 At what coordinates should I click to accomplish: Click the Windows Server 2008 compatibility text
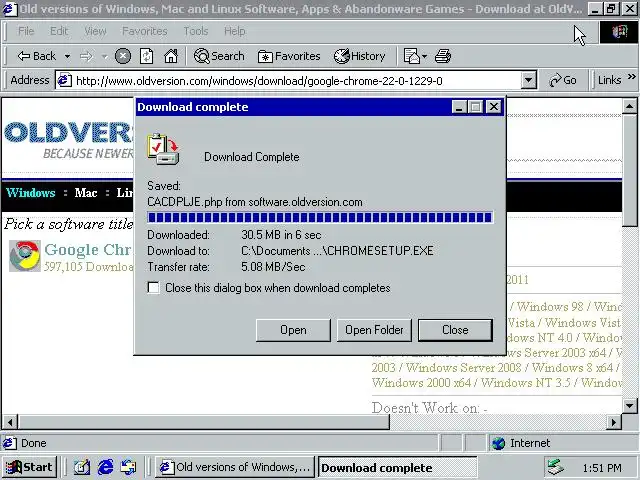click(464, 368)
